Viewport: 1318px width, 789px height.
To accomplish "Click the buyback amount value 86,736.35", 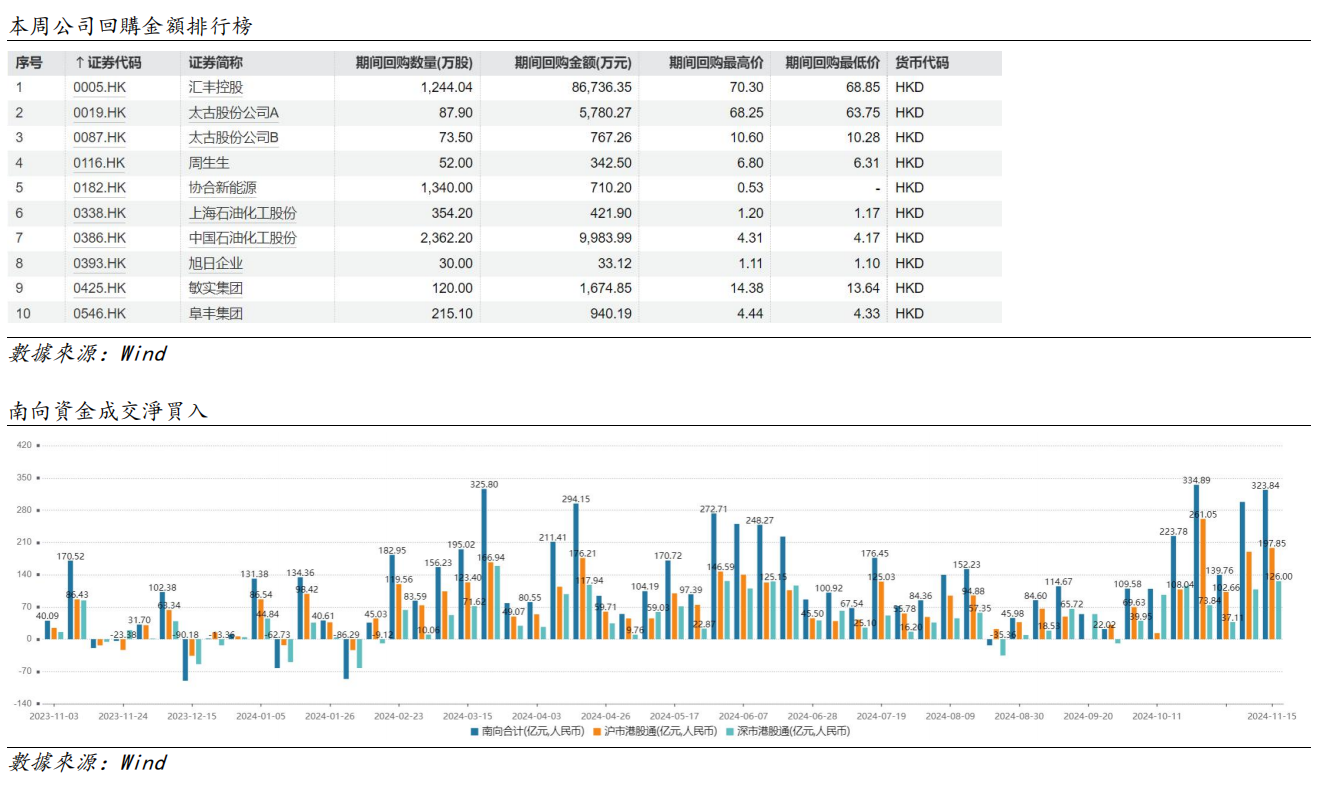I will (602, 88).
